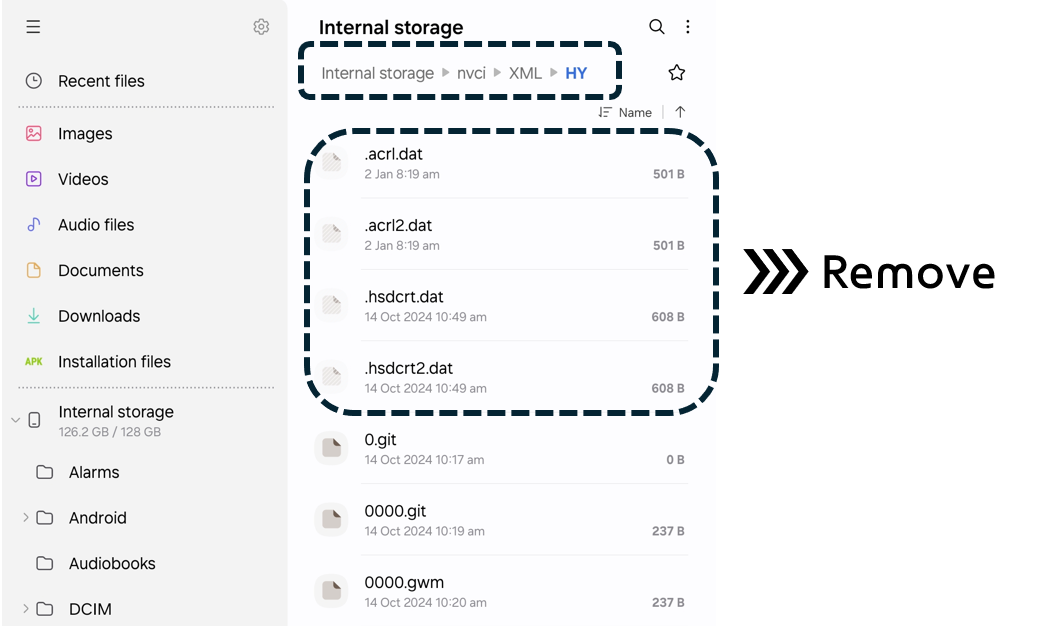Expand the Android folder
This screenshot has height=626, width=1037.
point(25,518)
